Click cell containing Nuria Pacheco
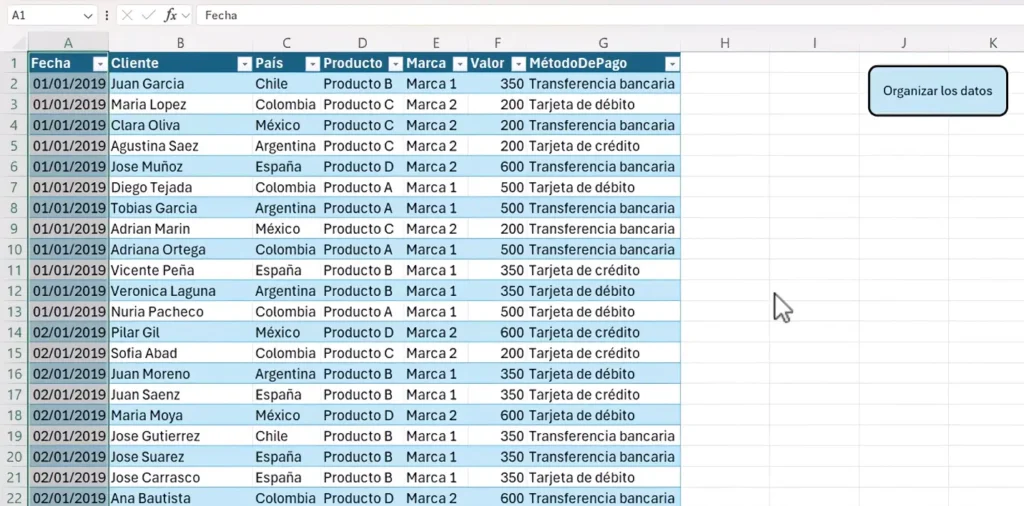Viewport: 1024px width, 506px height. click(x=181, y=312)
